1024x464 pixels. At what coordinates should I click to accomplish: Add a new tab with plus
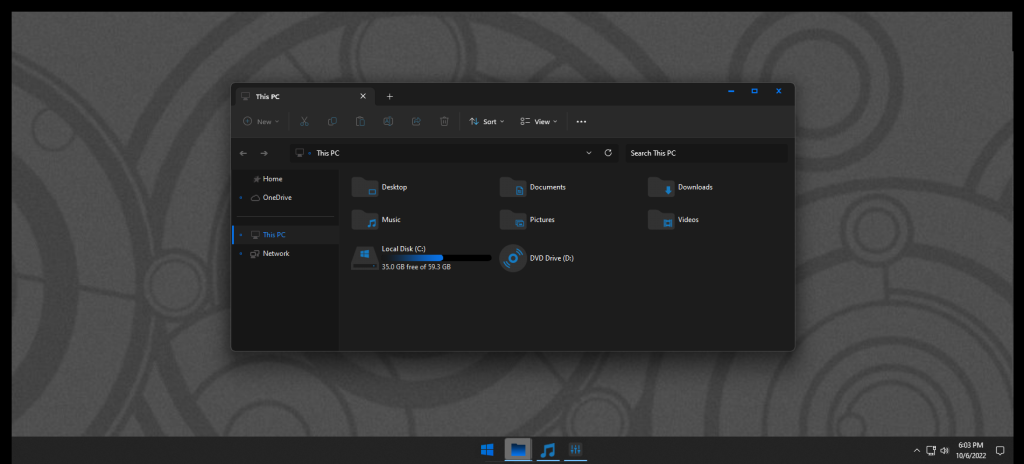tap(390, 96)
